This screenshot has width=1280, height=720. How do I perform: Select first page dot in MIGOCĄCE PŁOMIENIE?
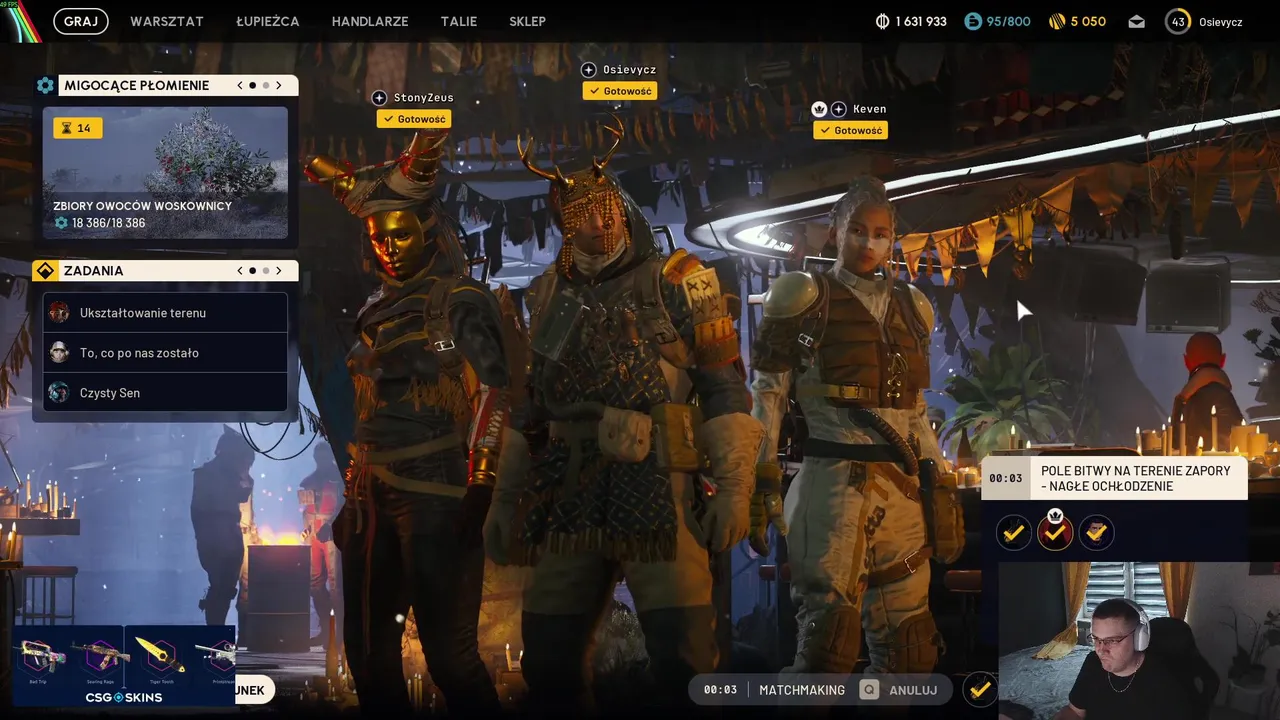(x=253, y=85)
